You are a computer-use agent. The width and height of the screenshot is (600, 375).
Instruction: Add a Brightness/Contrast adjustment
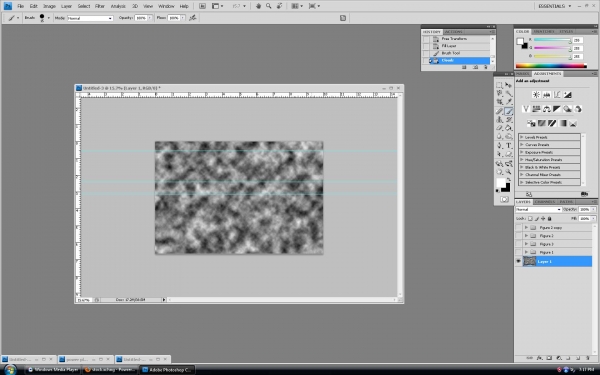click(x=536, y=95)
